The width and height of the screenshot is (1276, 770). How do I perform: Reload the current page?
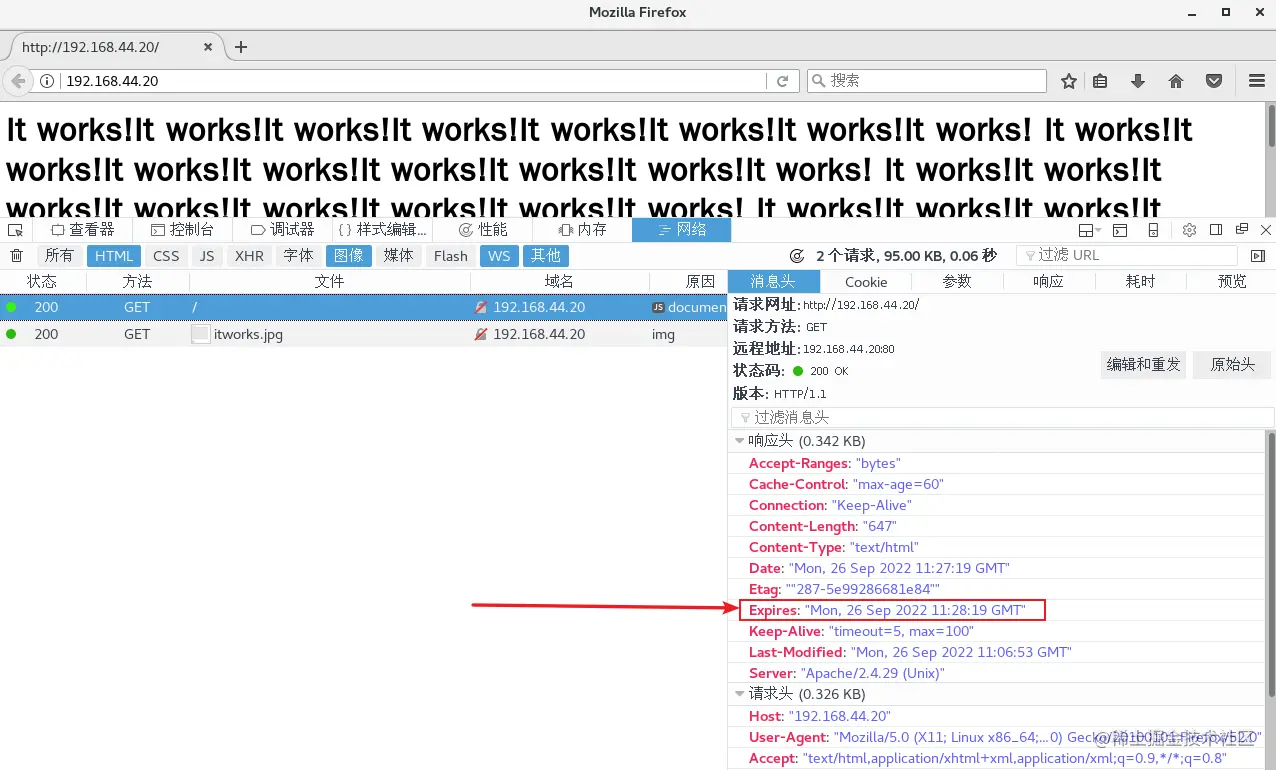(x=783, y=81)
